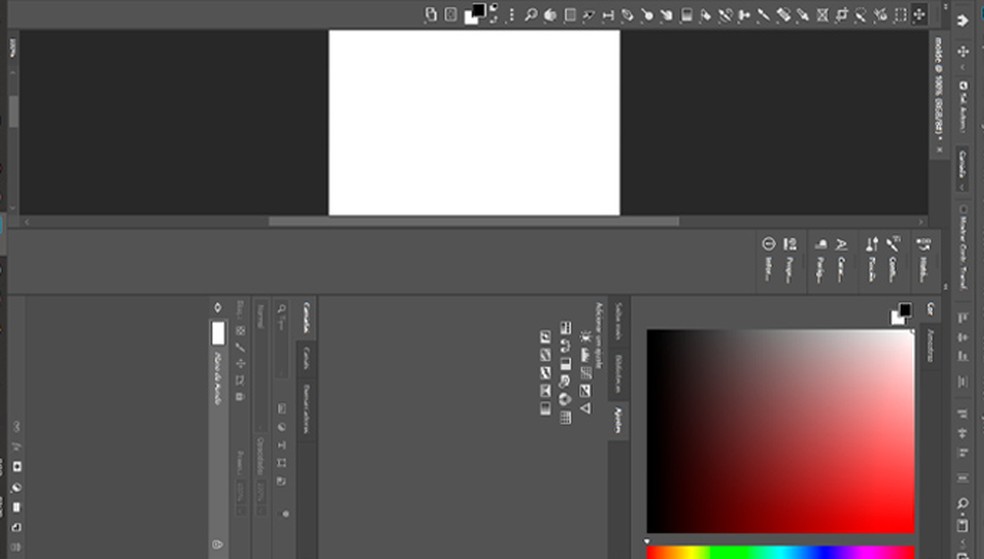Toggle visibility eye of Plano de Fundo layer
The height and width of the screenshot is (559, 984).
(x=218, y=308)
